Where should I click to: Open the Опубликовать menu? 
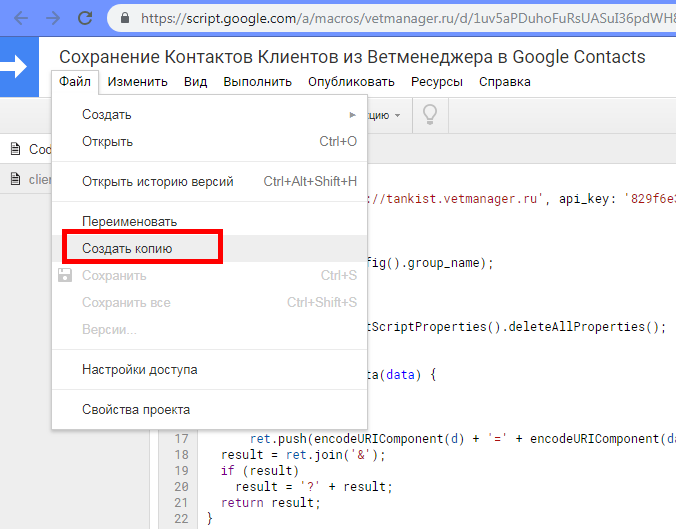point(351,81)
